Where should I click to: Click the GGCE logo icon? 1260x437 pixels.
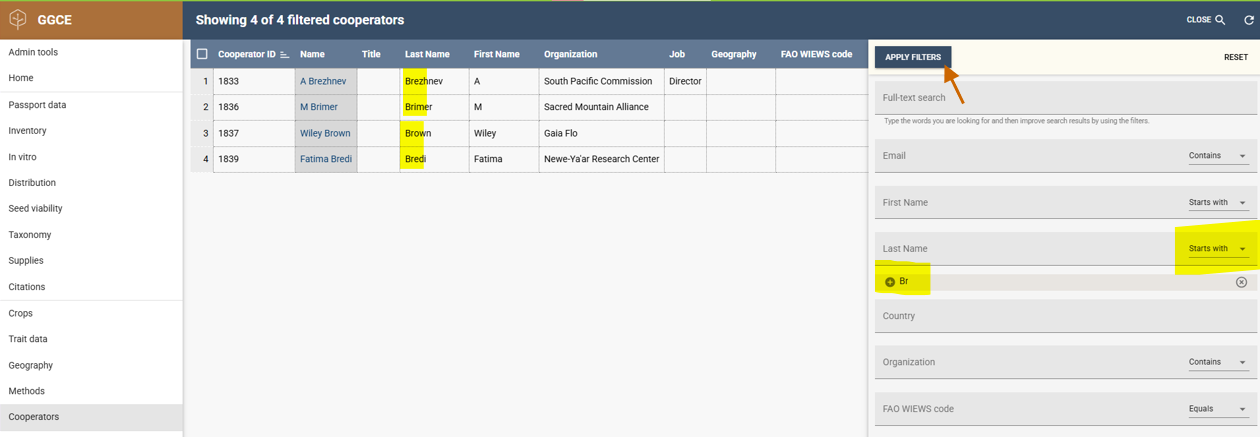click(18, 19)
